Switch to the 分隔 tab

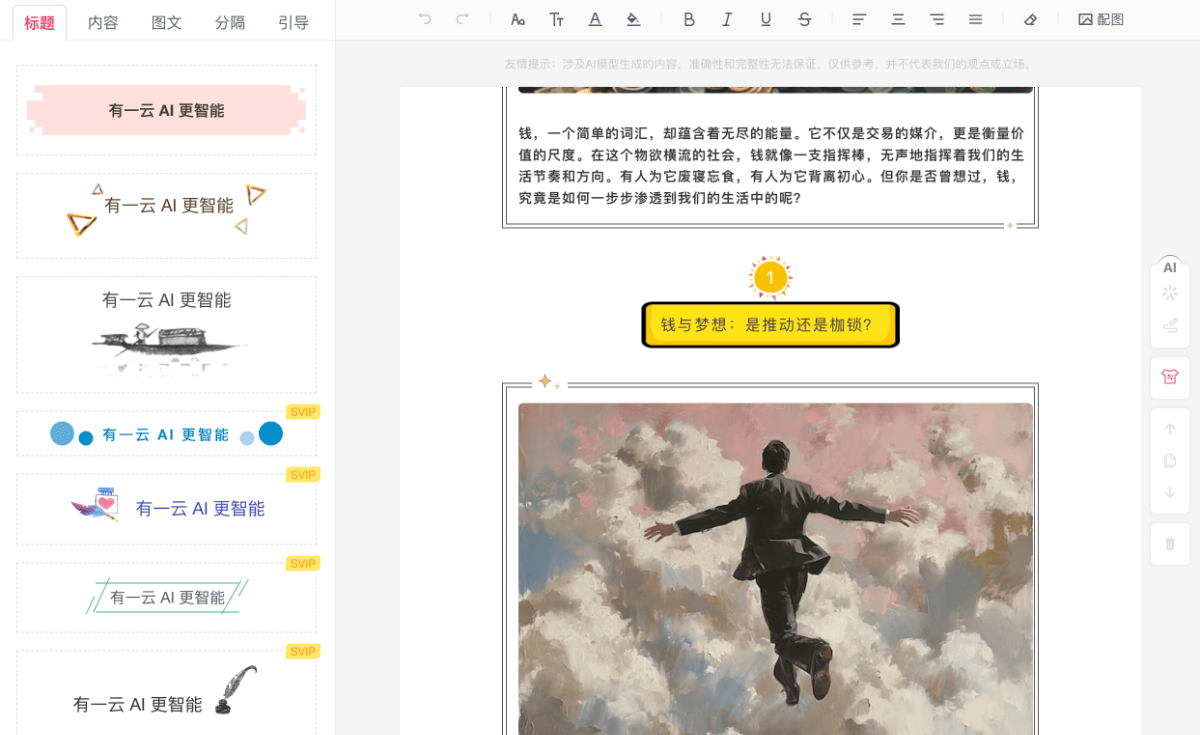(230, 22)
